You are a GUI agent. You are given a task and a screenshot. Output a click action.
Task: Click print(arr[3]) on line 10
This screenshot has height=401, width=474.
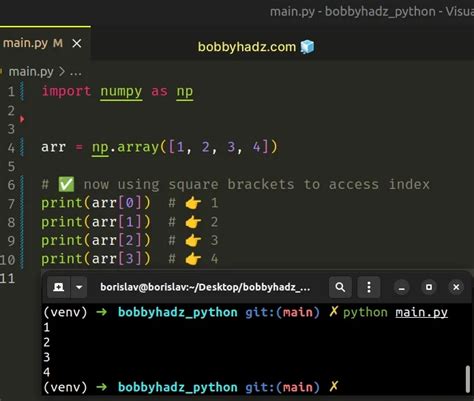(x=96, y=259)
